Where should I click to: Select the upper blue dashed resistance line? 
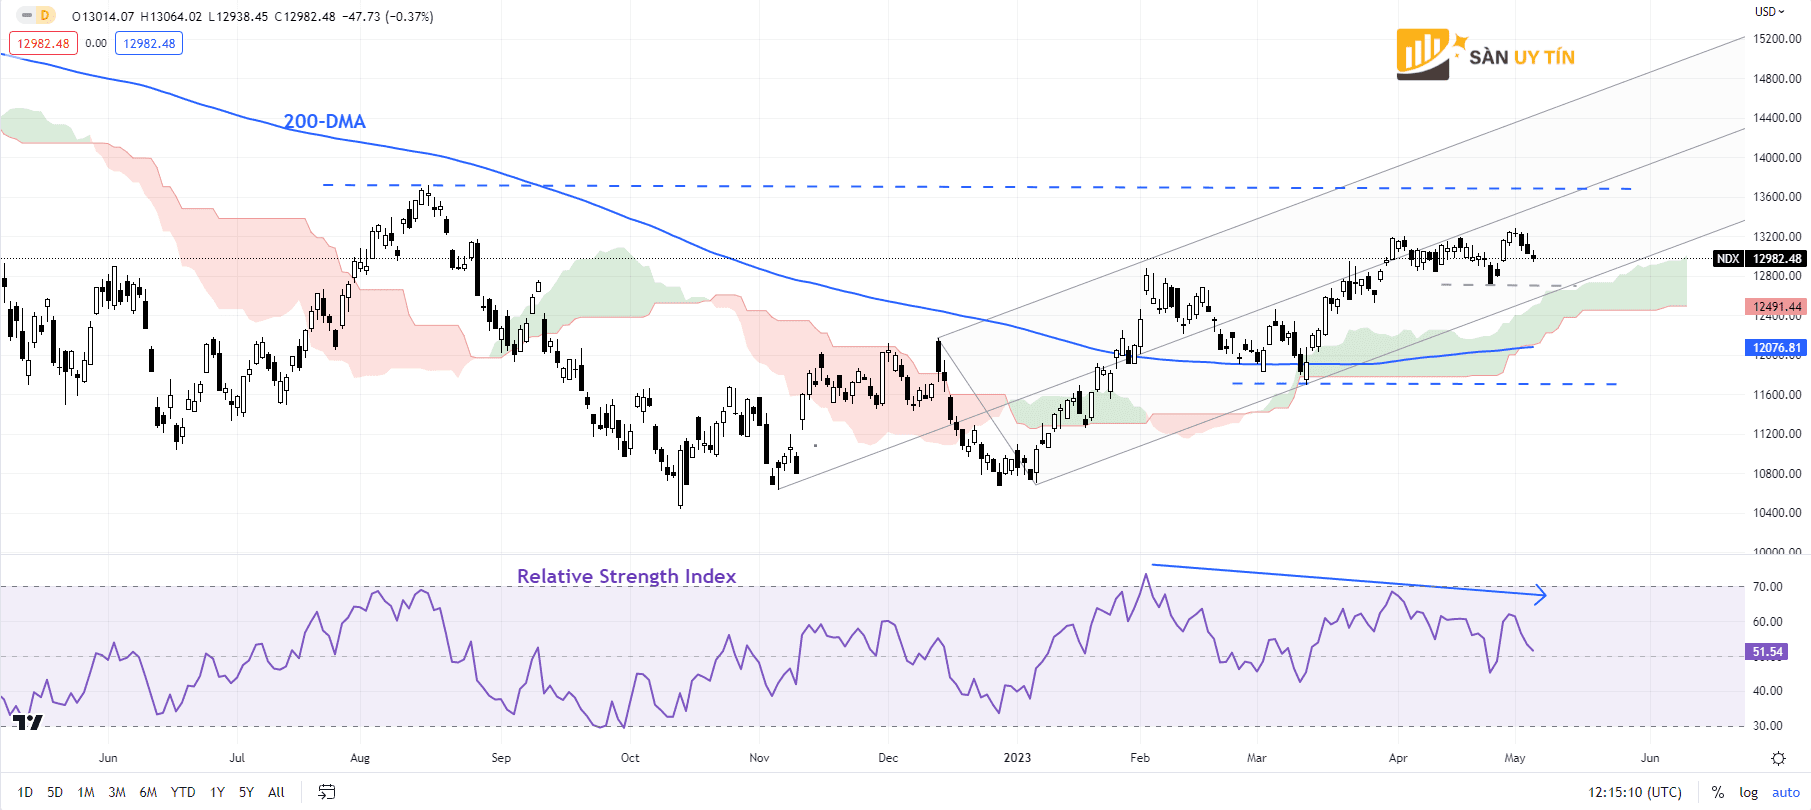[x=977, y=186]
